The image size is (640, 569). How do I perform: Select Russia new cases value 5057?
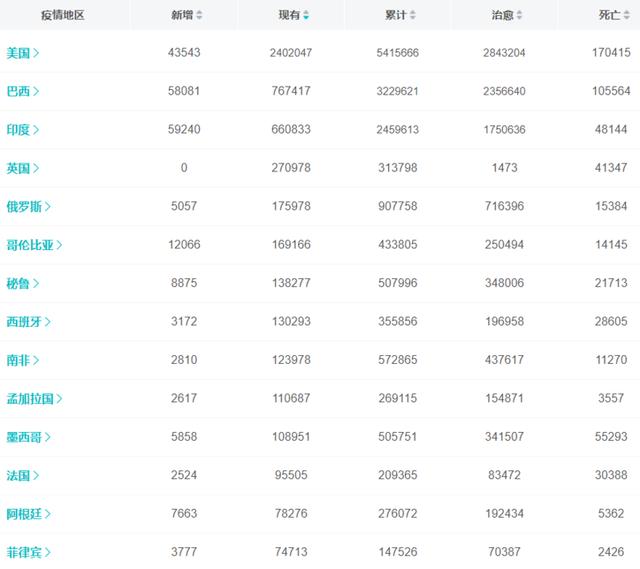[184, 206]
